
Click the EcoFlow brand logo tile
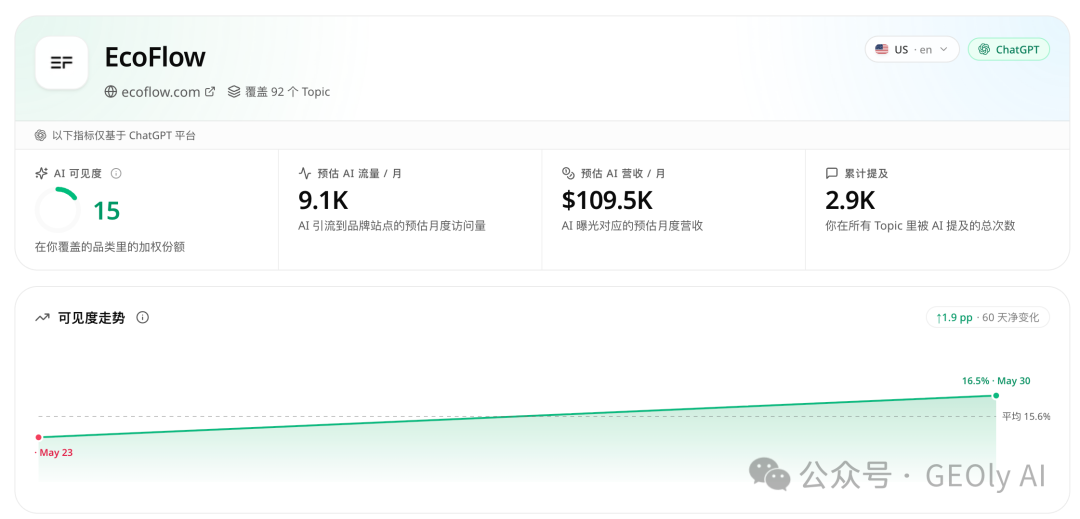pos(61,63)
